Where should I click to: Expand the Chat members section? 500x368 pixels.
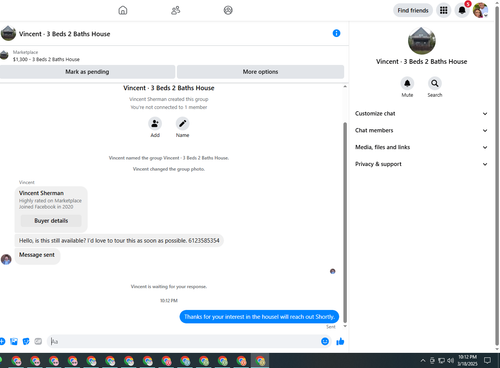(421, 130)
